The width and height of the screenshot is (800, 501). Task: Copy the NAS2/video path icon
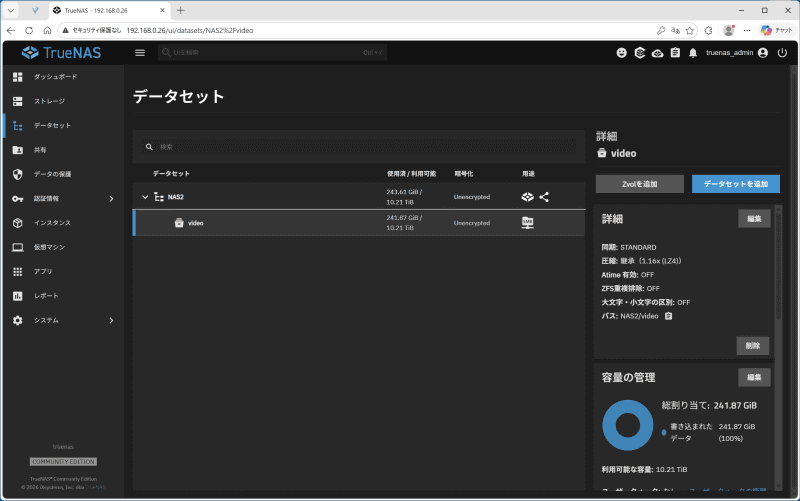tap(668, 316)
